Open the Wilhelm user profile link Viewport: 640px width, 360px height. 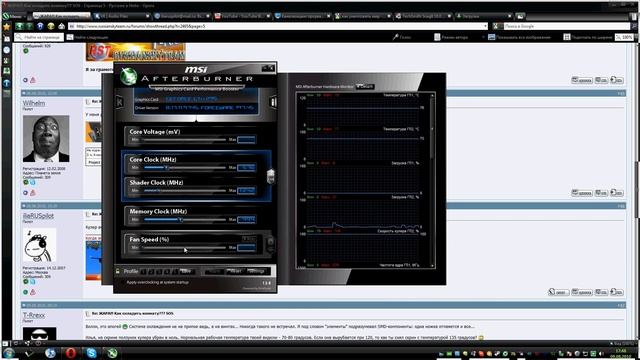[x=34, y=103]
